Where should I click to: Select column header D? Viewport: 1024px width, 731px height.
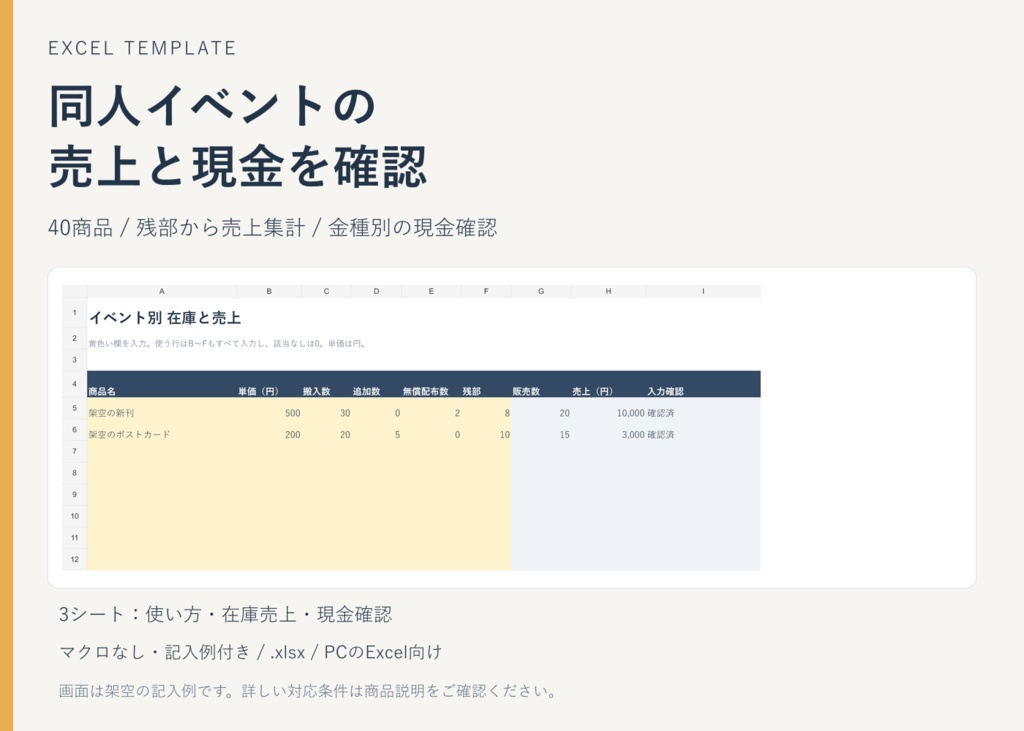coord(376,291)
